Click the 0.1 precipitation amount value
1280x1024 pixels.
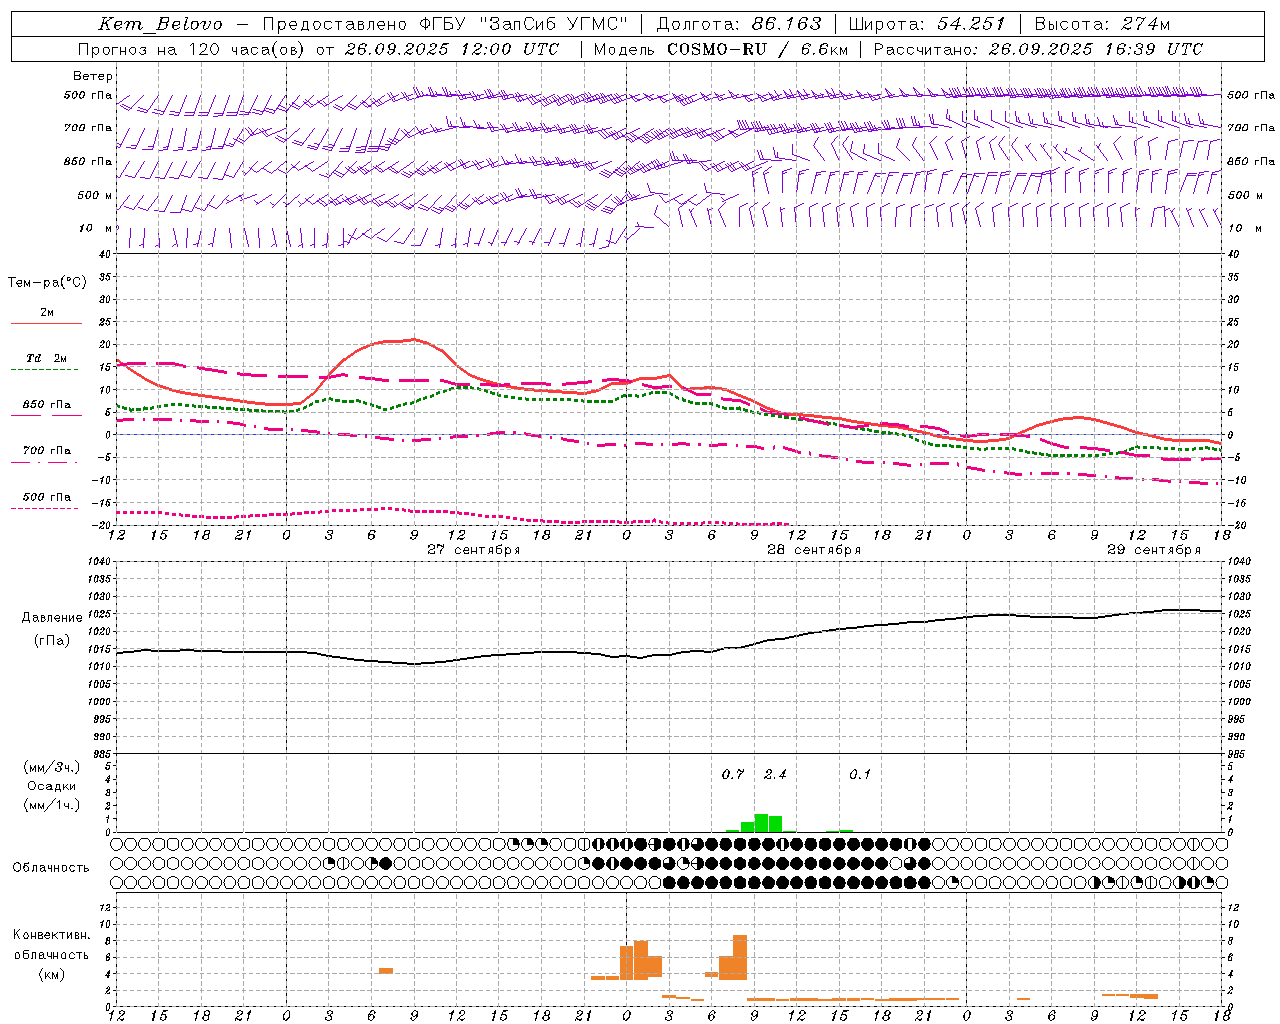click(x=860, y=774)
